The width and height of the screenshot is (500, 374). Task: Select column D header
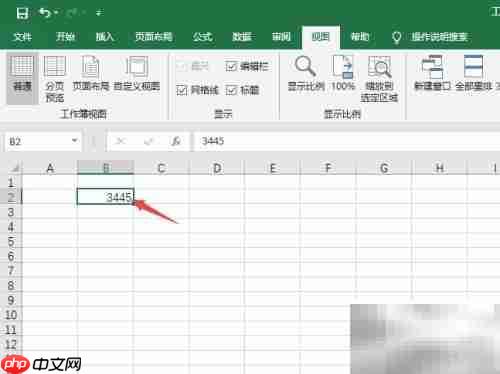[217, 168]
